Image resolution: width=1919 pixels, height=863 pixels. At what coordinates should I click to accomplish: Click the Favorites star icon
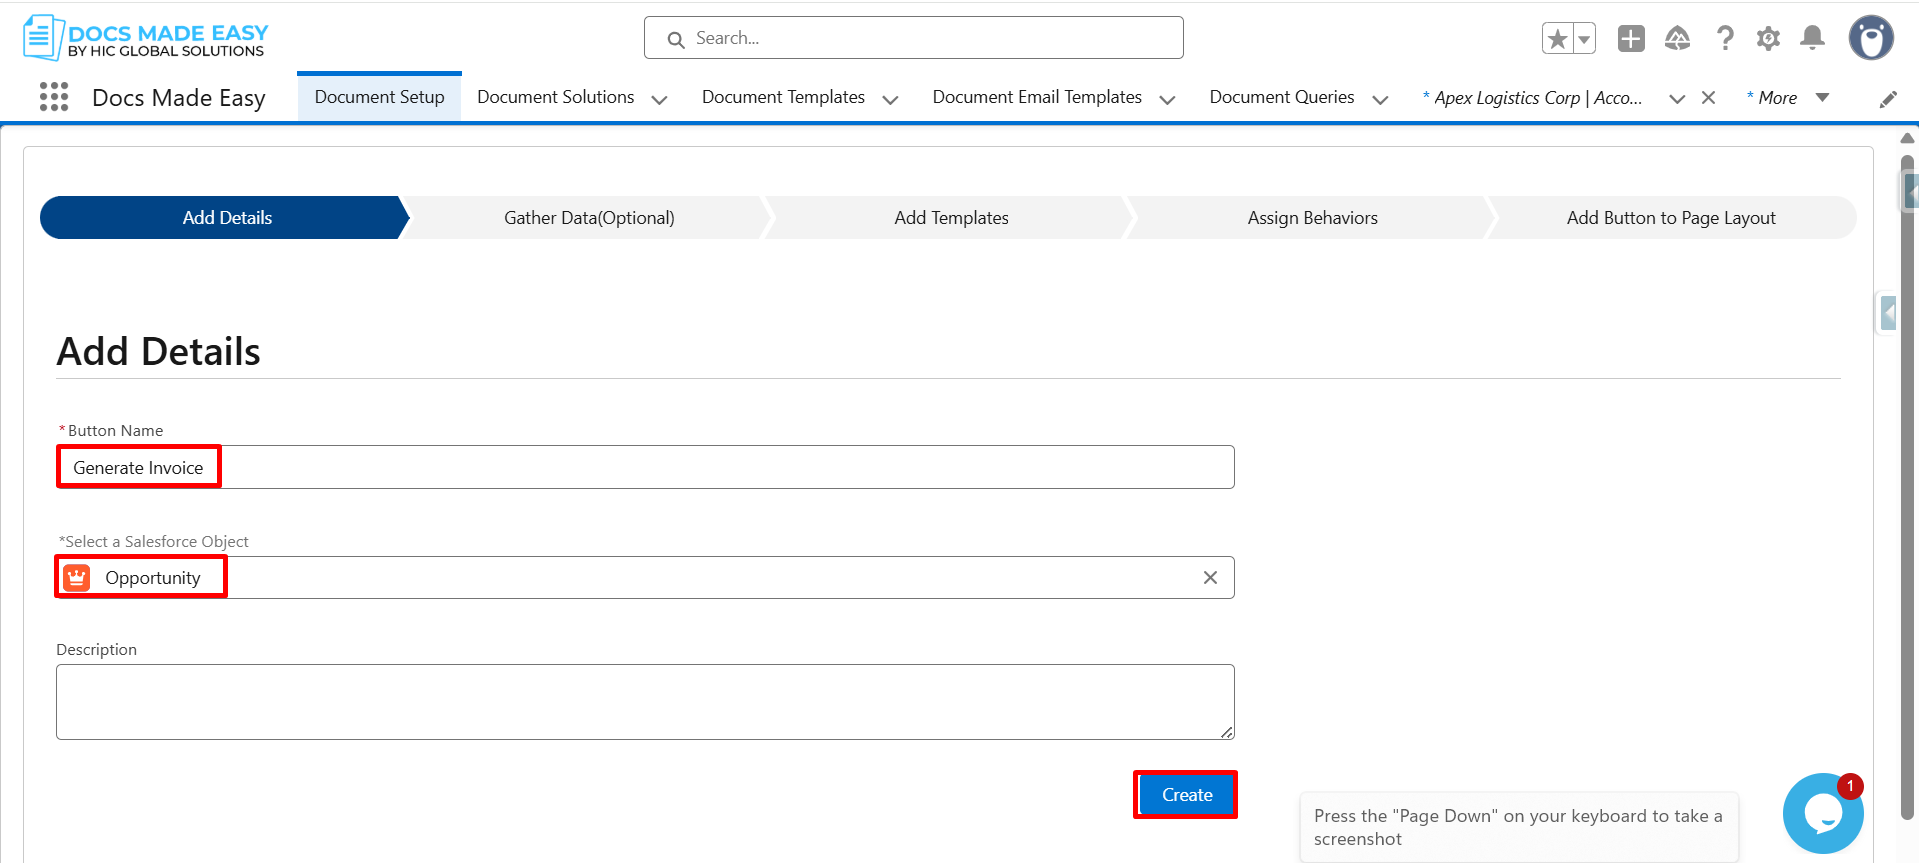1557,39
